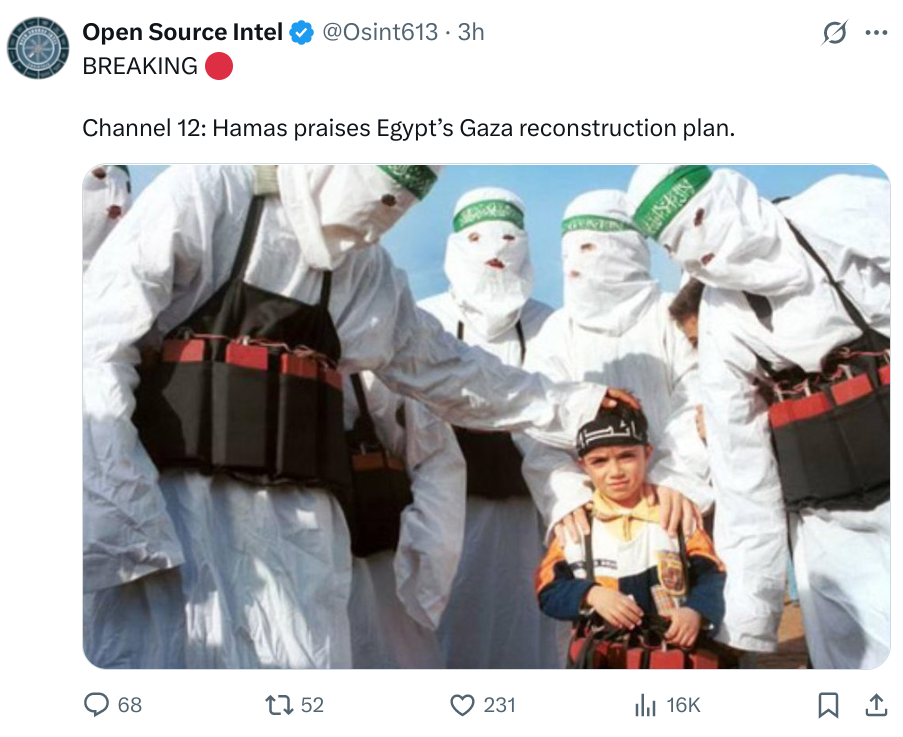Viewport: 903px width, 737px height.
Task: Click the reply speech bubble icon
Action: [x=97, y=705]
